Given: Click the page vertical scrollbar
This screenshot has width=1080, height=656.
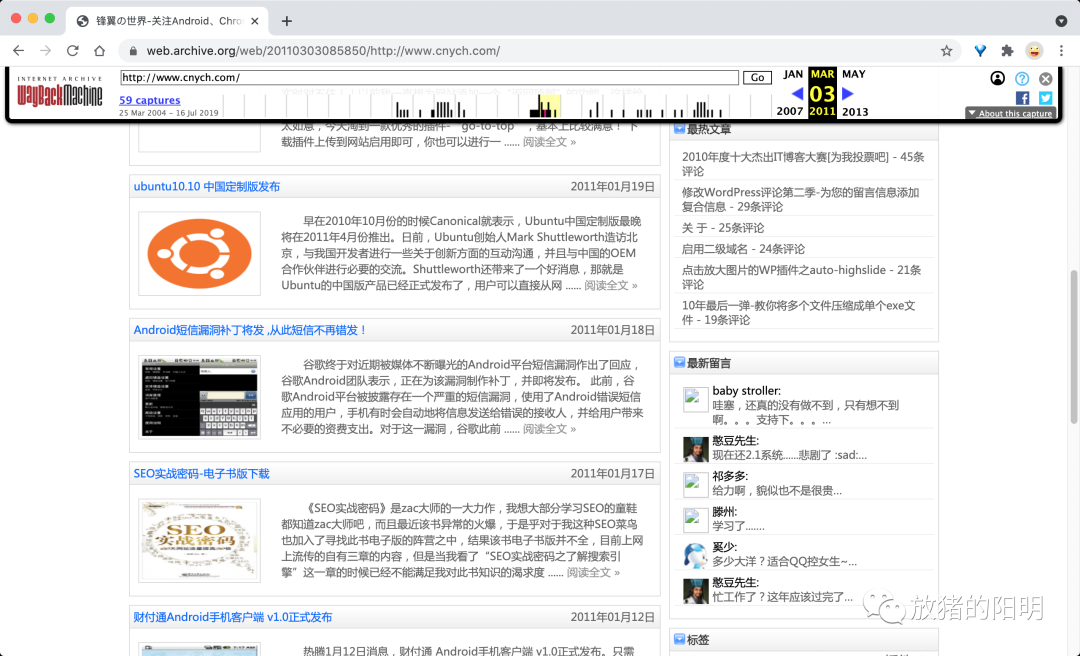Looking at the screenshot, I should click(x=1074, y=347).
